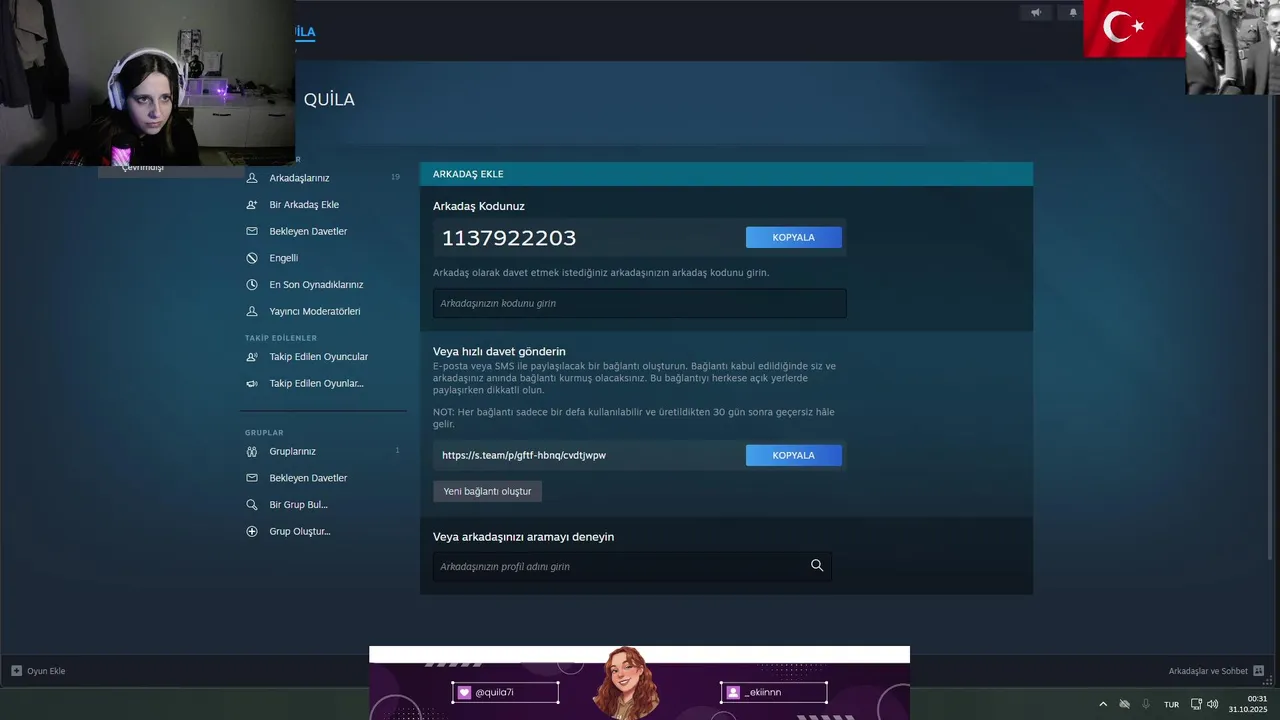Click the QUİLA profile name header
Image resolution: width=1280 pixels, height=720 pixels.
tap(329, 100)
